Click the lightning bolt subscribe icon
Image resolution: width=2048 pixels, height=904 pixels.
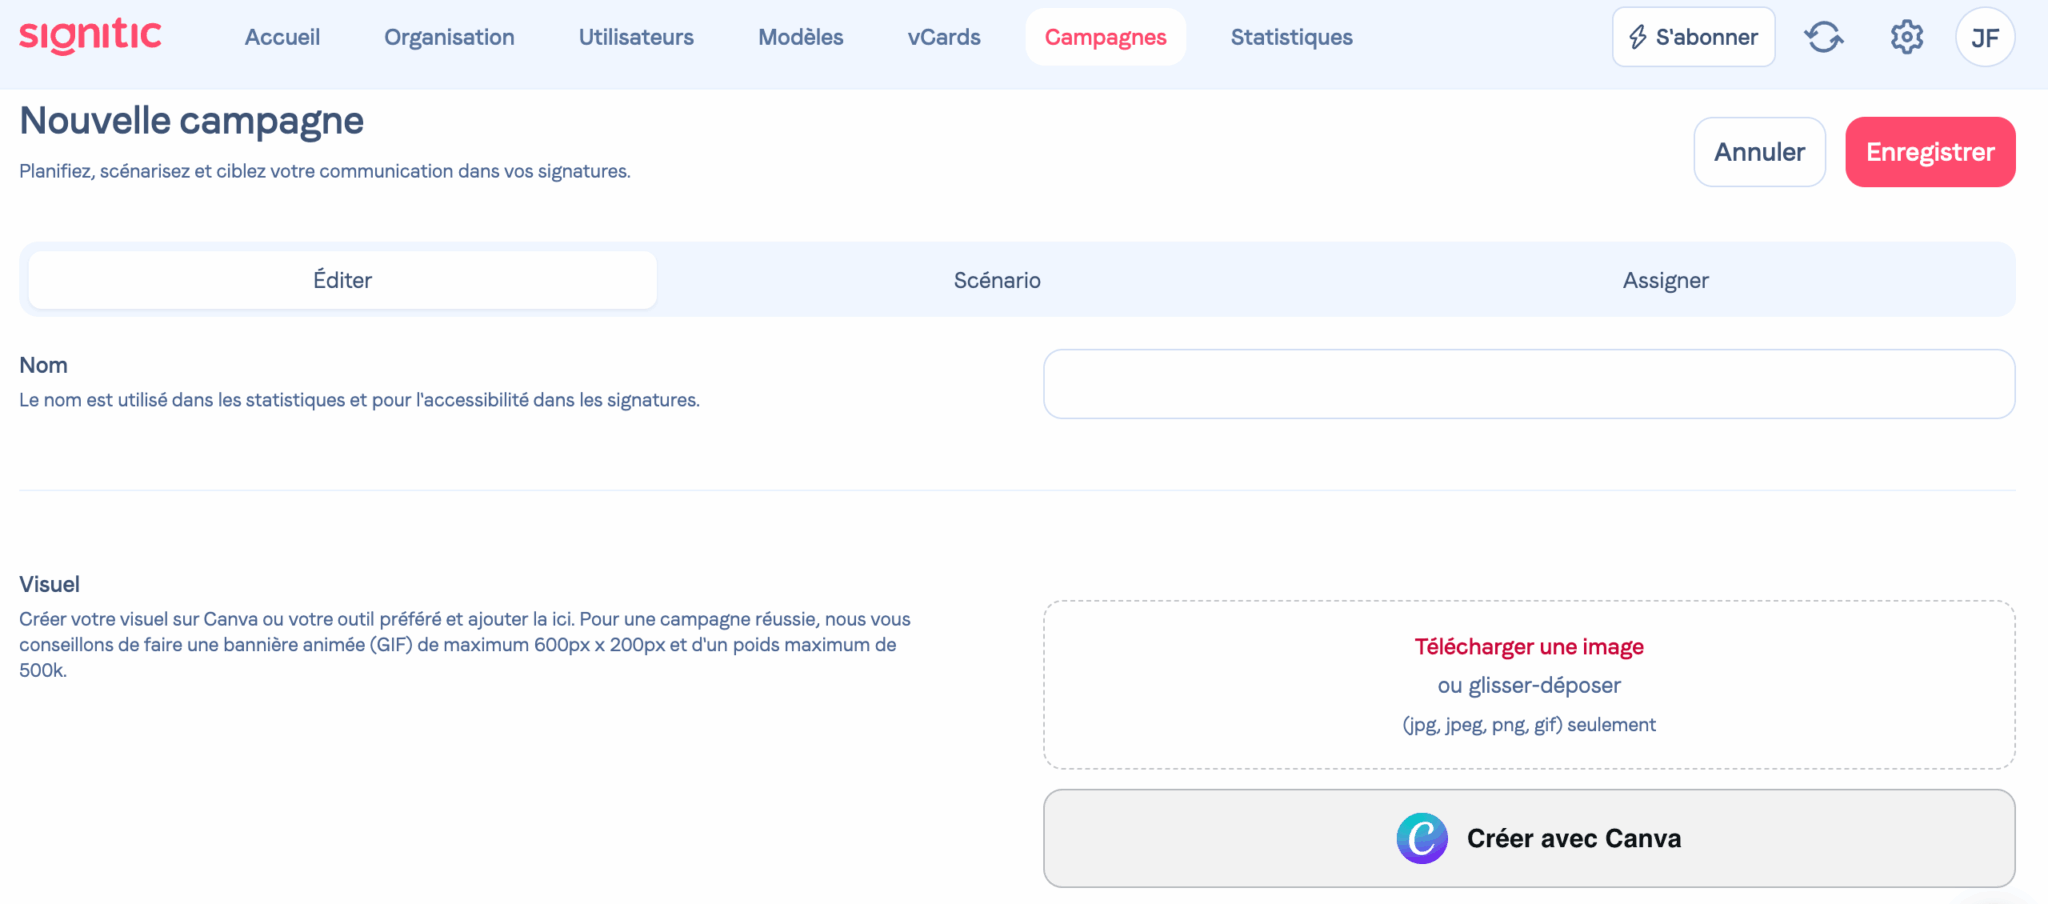coord(1637,37)
